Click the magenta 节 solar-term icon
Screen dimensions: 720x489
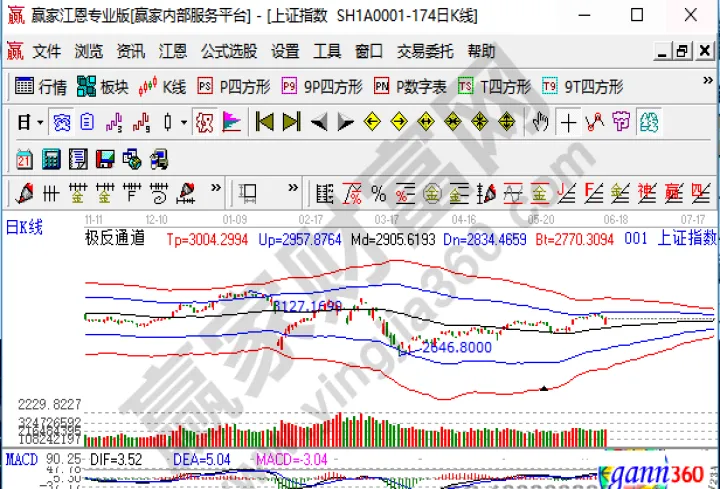tap(621, 123)
